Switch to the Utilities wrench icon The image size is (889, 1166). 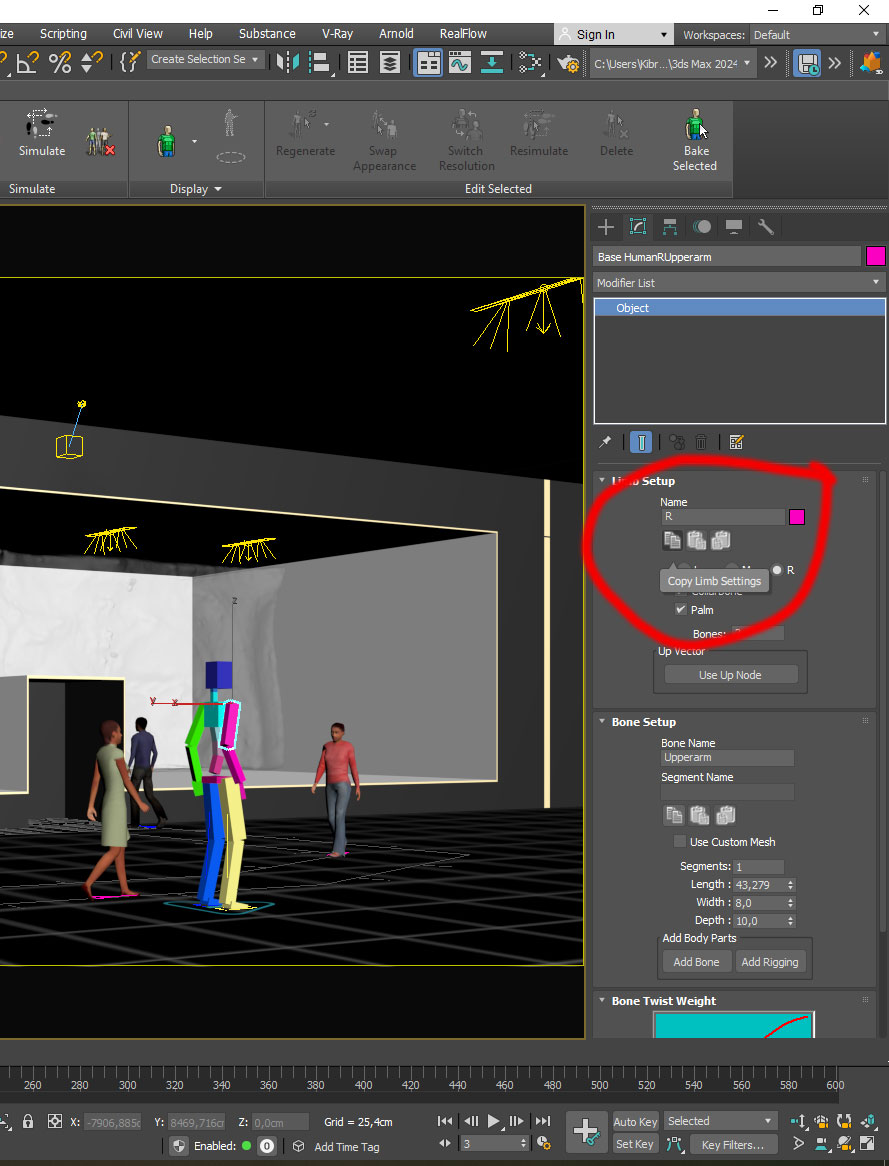tap(766, 227)
